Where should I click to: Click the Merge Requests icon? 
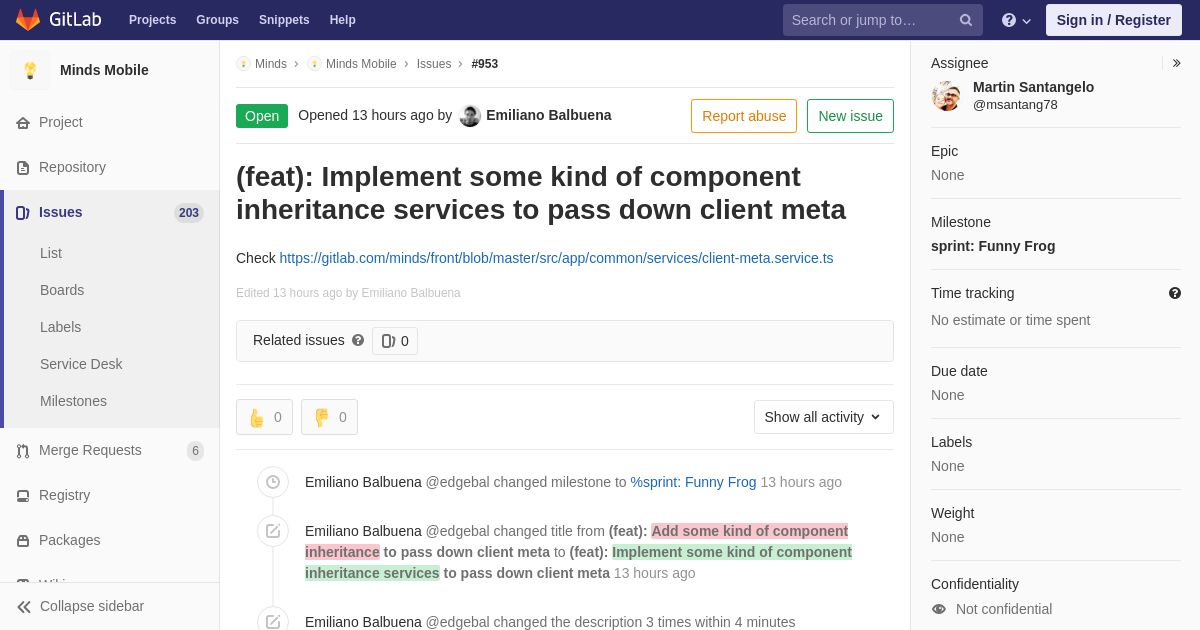click(x=23, y=451)
